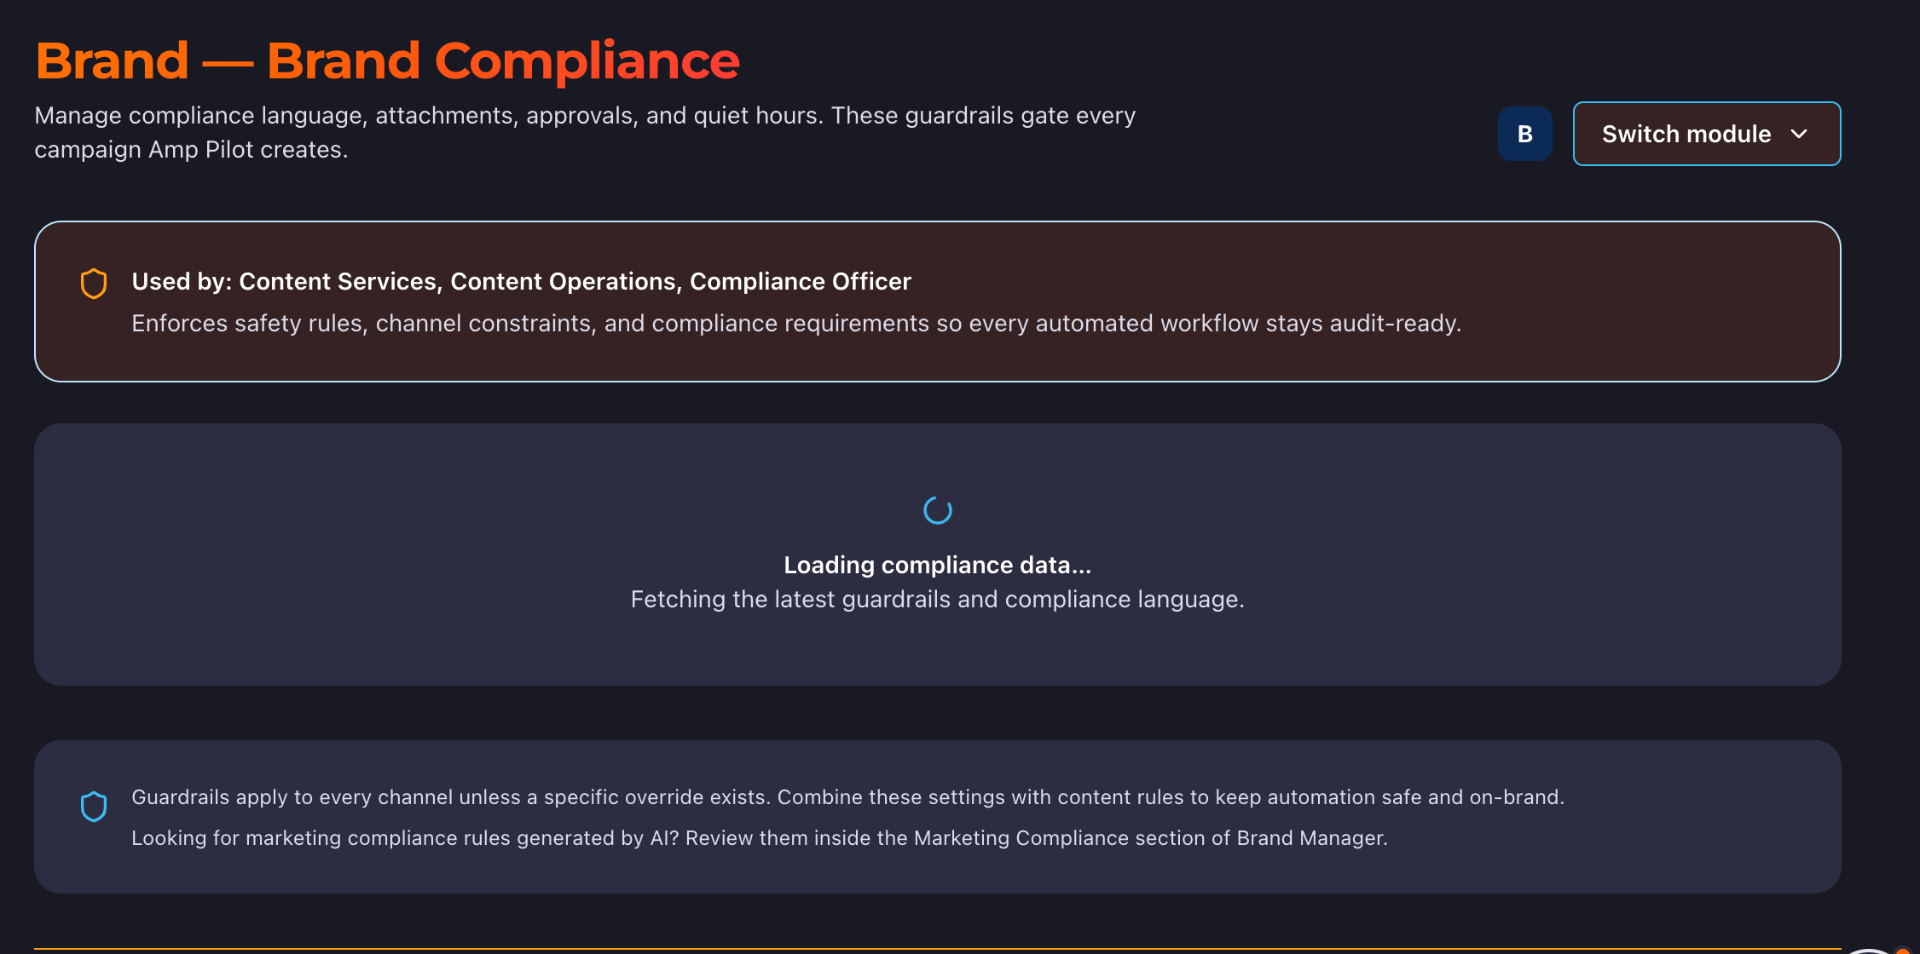
Task: Click the B profile badge to open account
Action: pos(1524,133)
